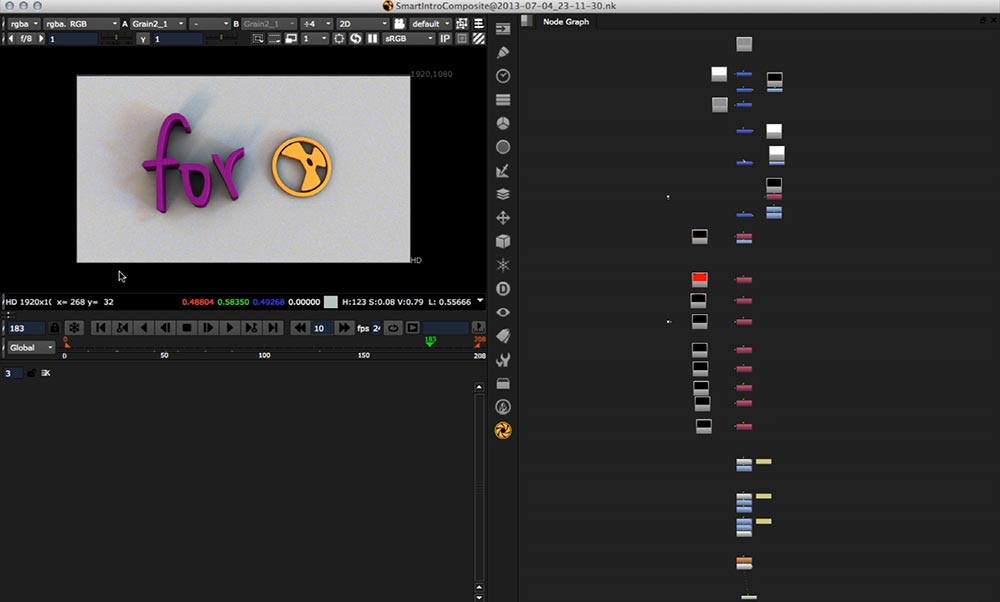
Task: Click the viewer gamma slider
Action: [x=221, y=39]
